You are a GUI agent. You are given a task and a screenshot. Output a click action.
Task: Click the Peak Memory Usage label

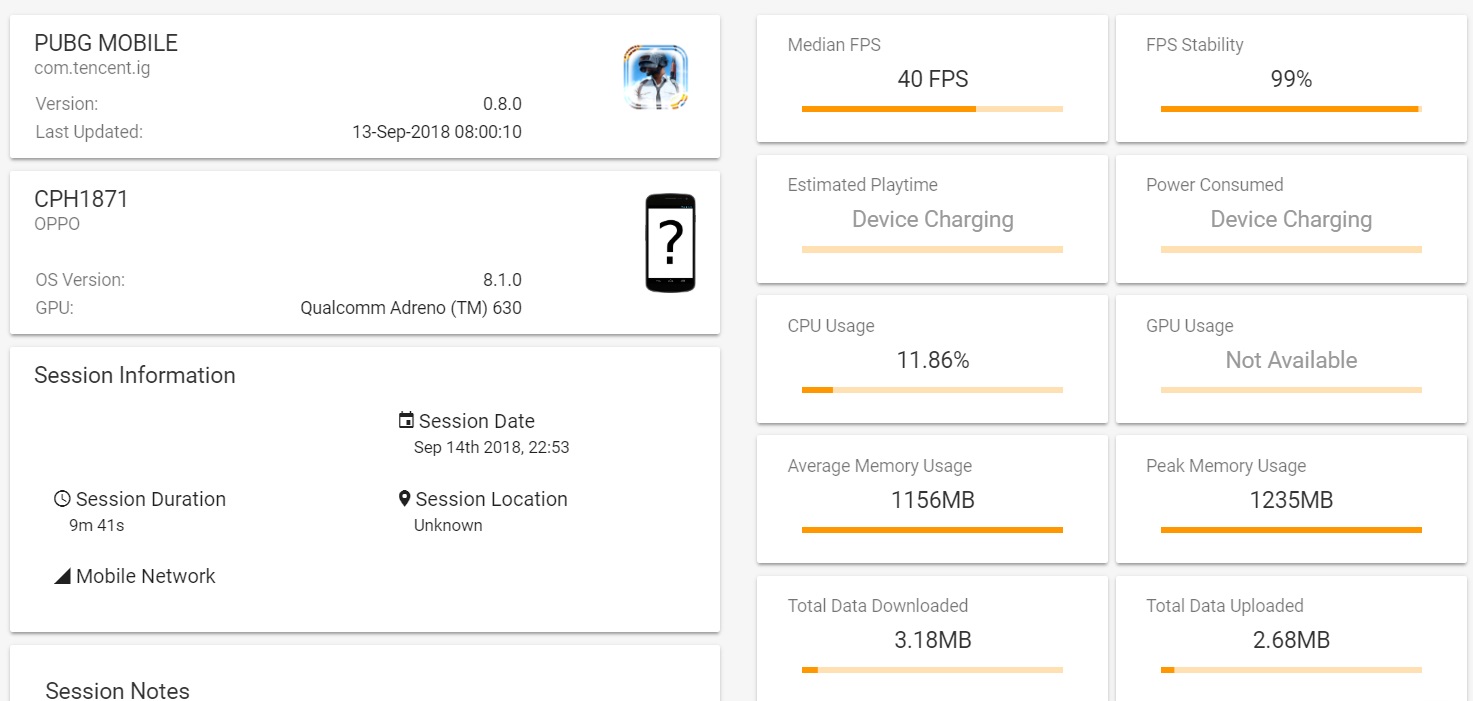coord(1226,466)
